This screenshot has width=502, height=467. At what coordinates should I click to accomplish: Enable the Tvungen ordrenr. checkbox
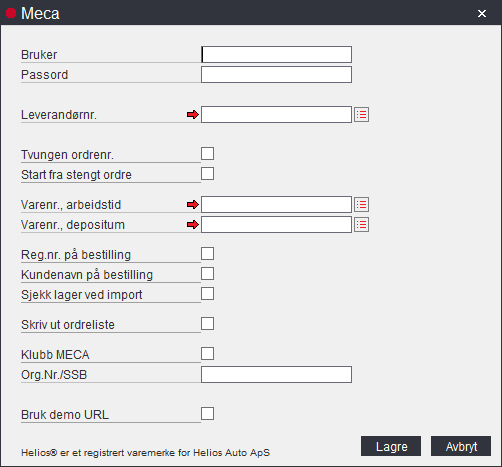207,154
